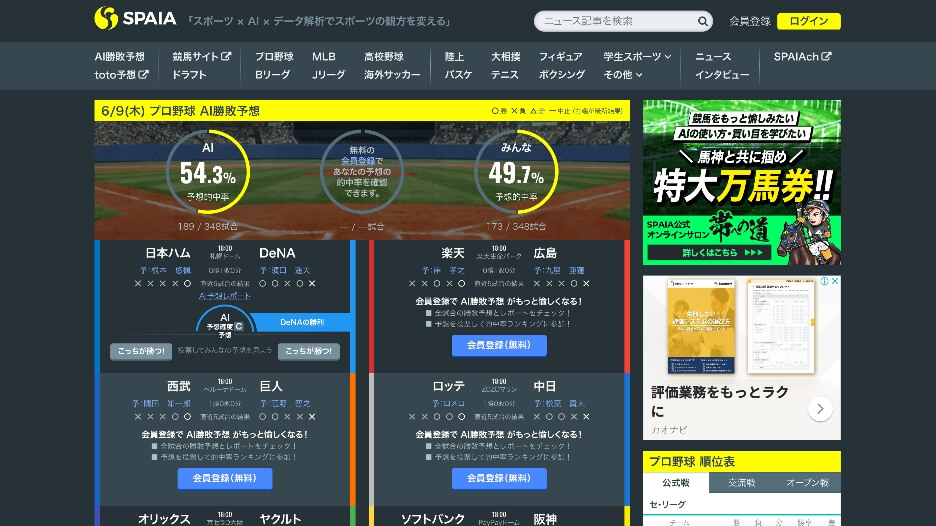Click the 会員登録 link in the header
The width and height of the screenshot is (936, 526).
(x=750, y=21)
